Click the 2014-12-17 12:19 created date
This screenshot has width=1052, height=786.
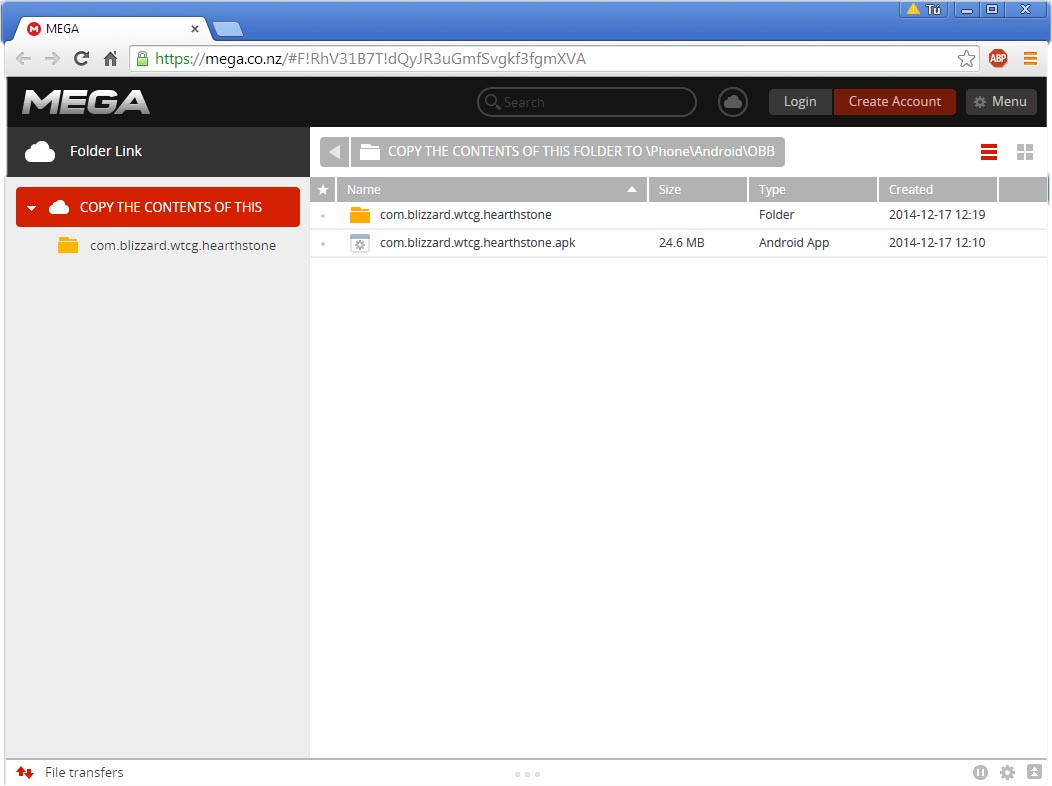pos(937,215)
